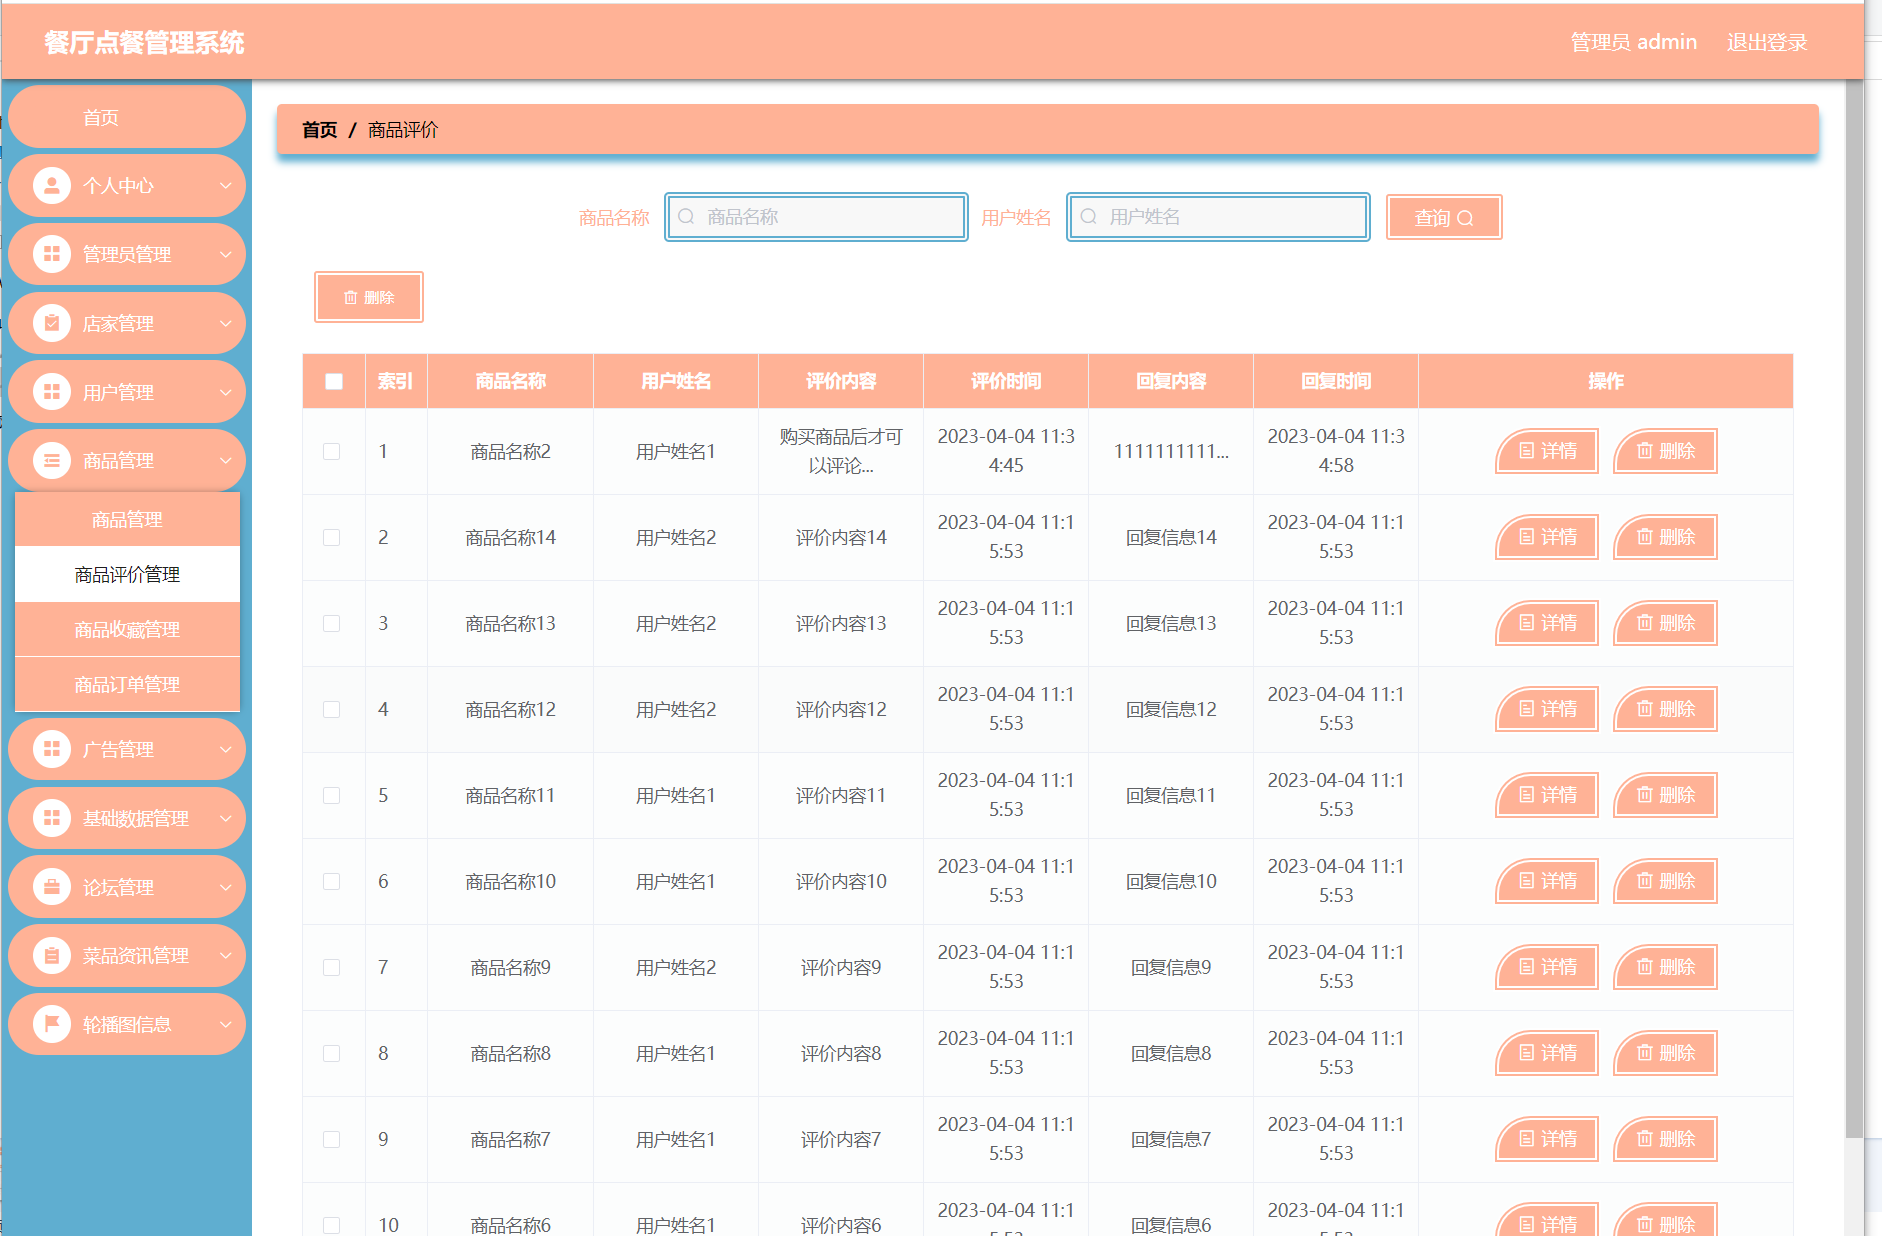Open the 商品收藏管理 submenu item

pyautogui.click(x=127, y=630)
